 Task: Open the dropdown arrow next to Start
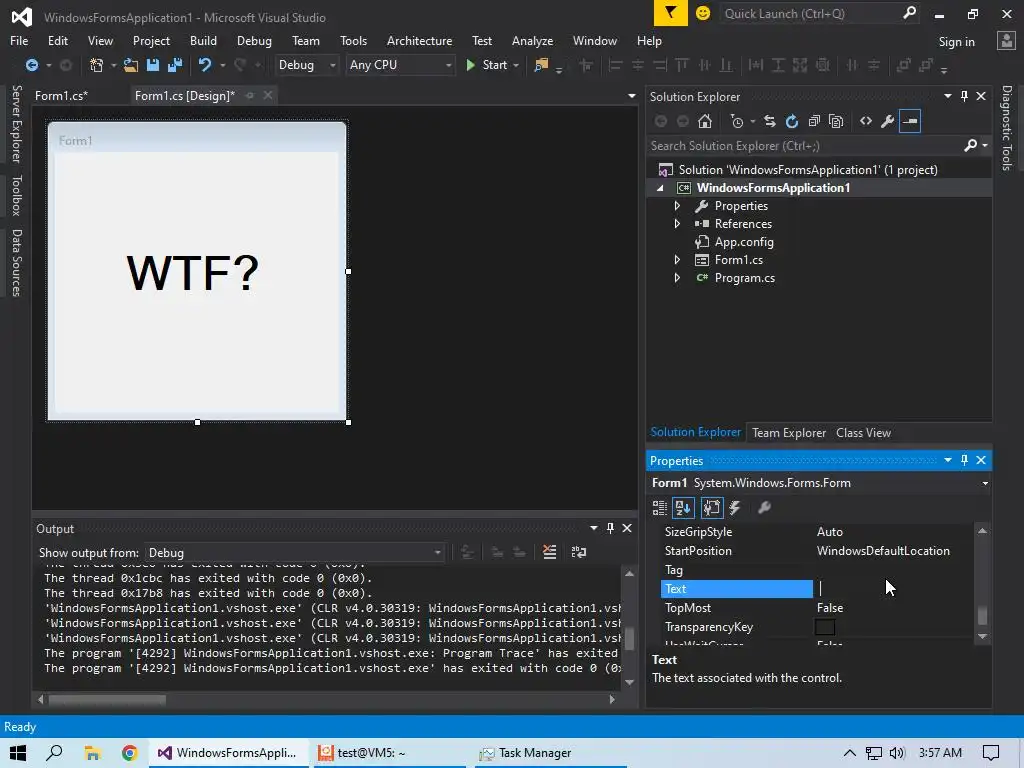pos(516,65)
